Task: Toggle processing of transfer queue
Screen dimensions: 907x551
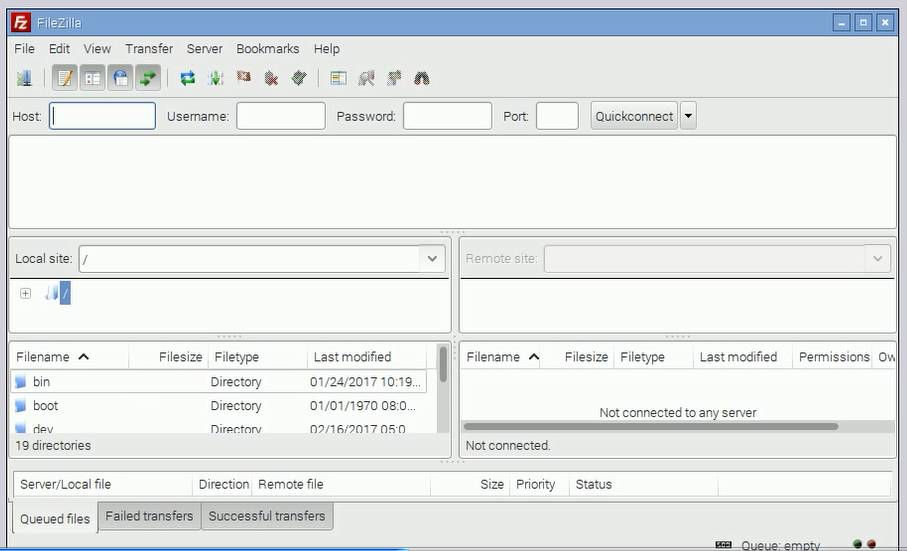Action: tap(215, 78)
